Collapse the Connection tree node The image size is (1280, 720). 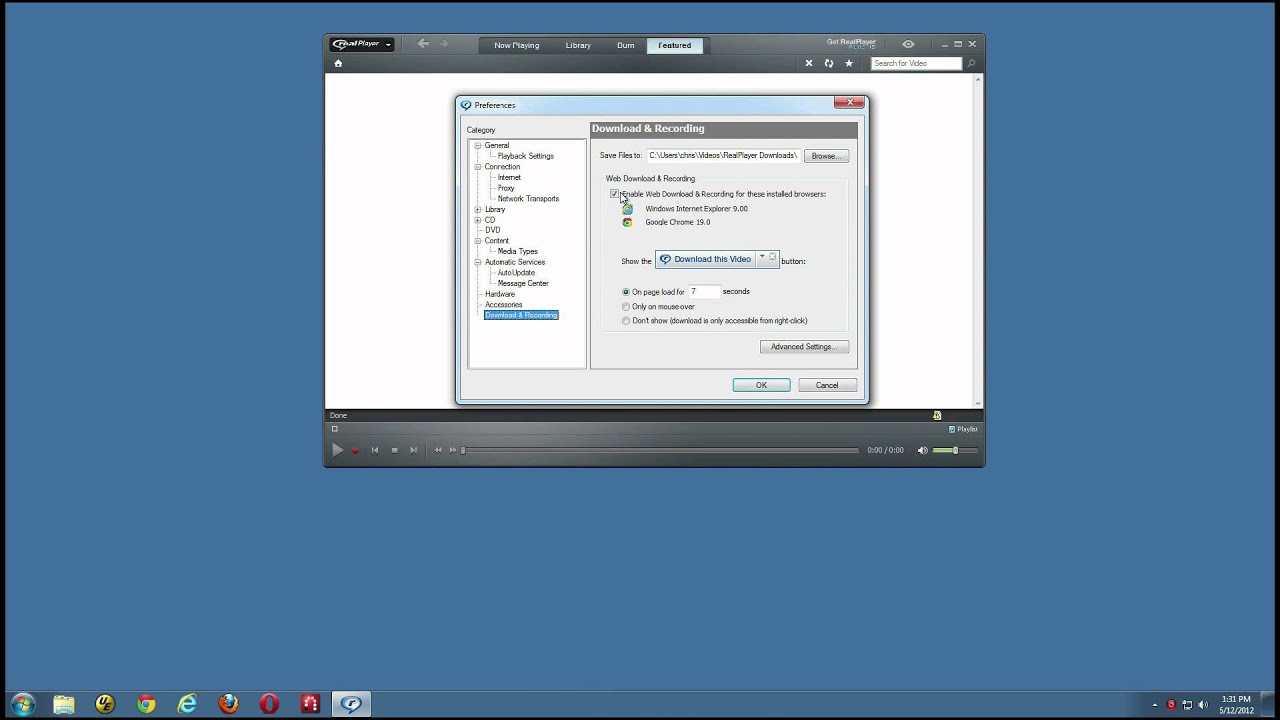tap(478, 167)
